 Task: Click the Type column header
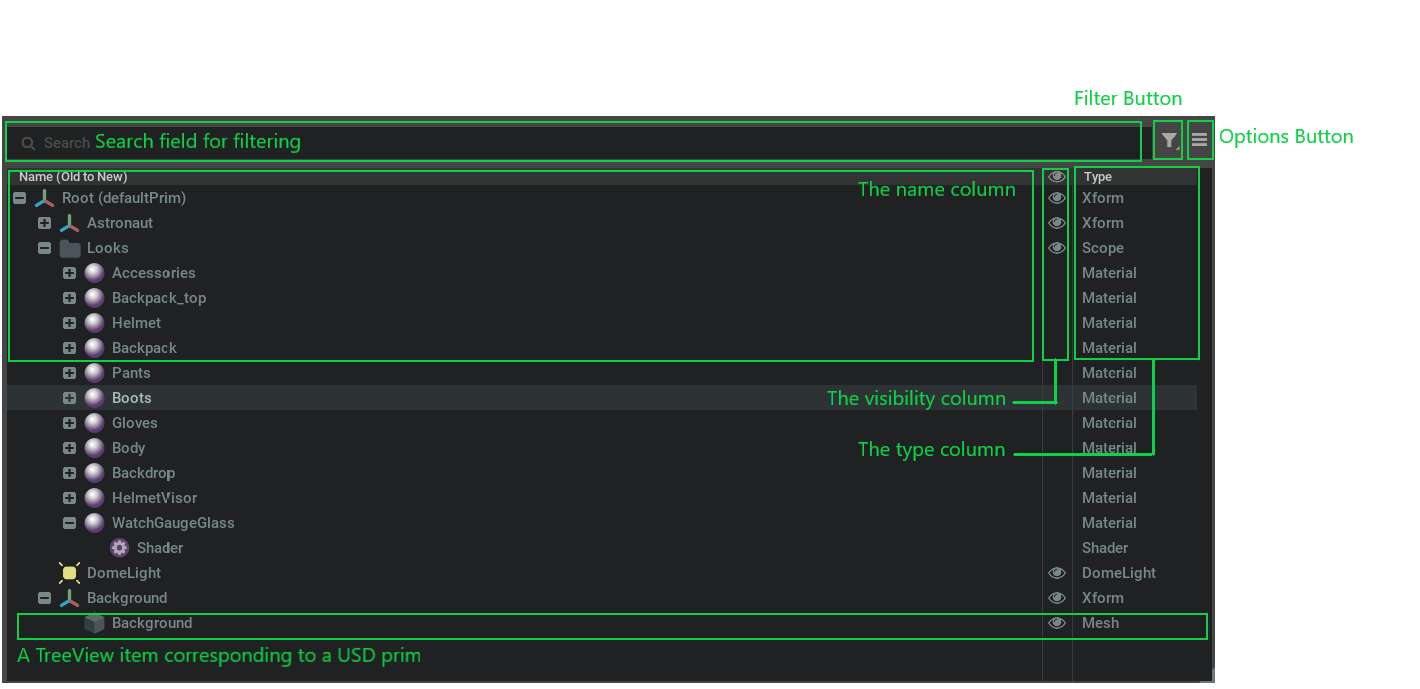click(1098, 177)
